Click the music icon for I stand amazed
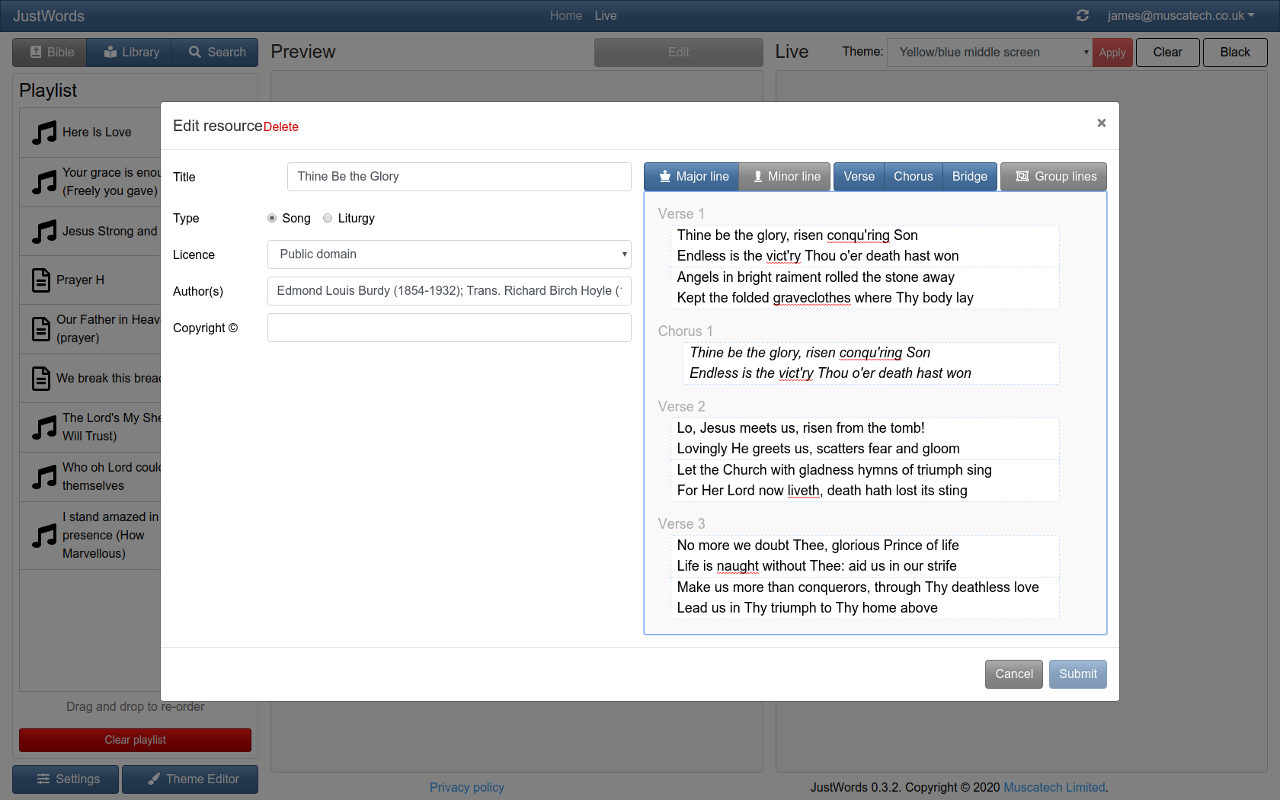 (x=44, y=535)
